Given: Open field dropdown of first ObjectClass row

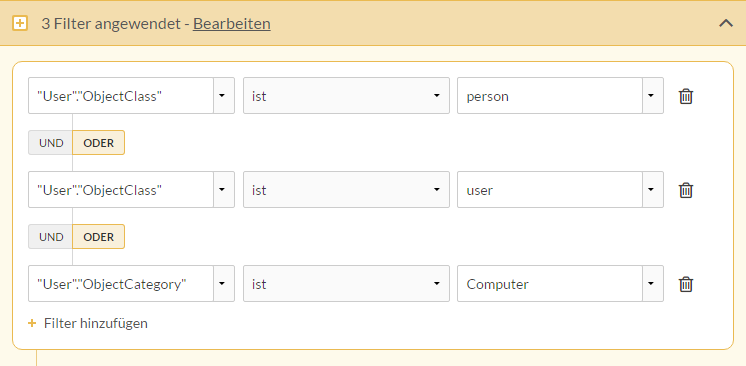Looking at the screenshot, I should 224,96.
